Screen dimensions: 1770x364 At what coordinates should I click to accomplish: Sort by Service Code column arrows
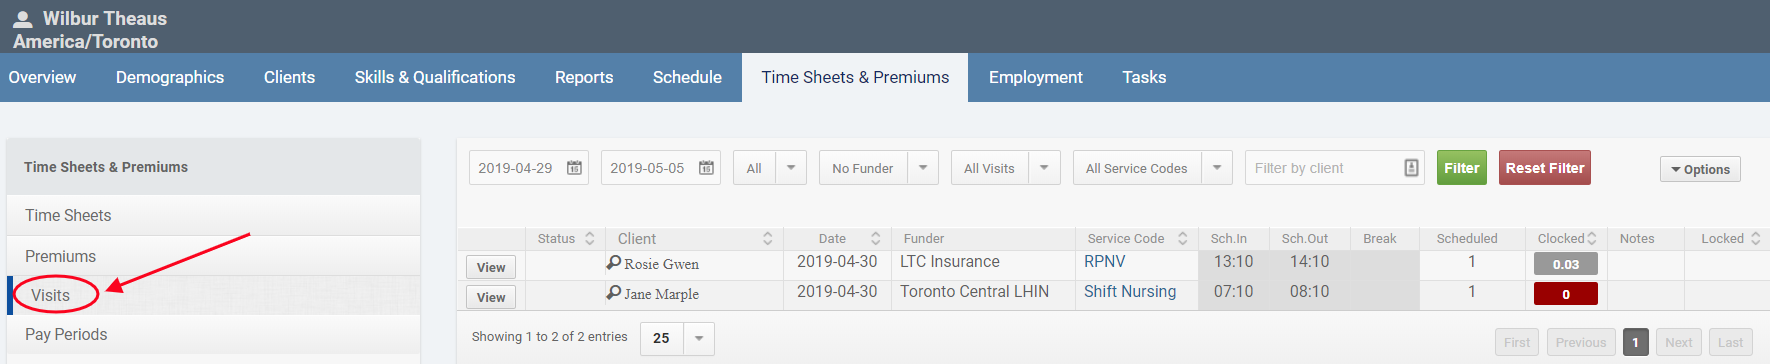coord(1183,238)
